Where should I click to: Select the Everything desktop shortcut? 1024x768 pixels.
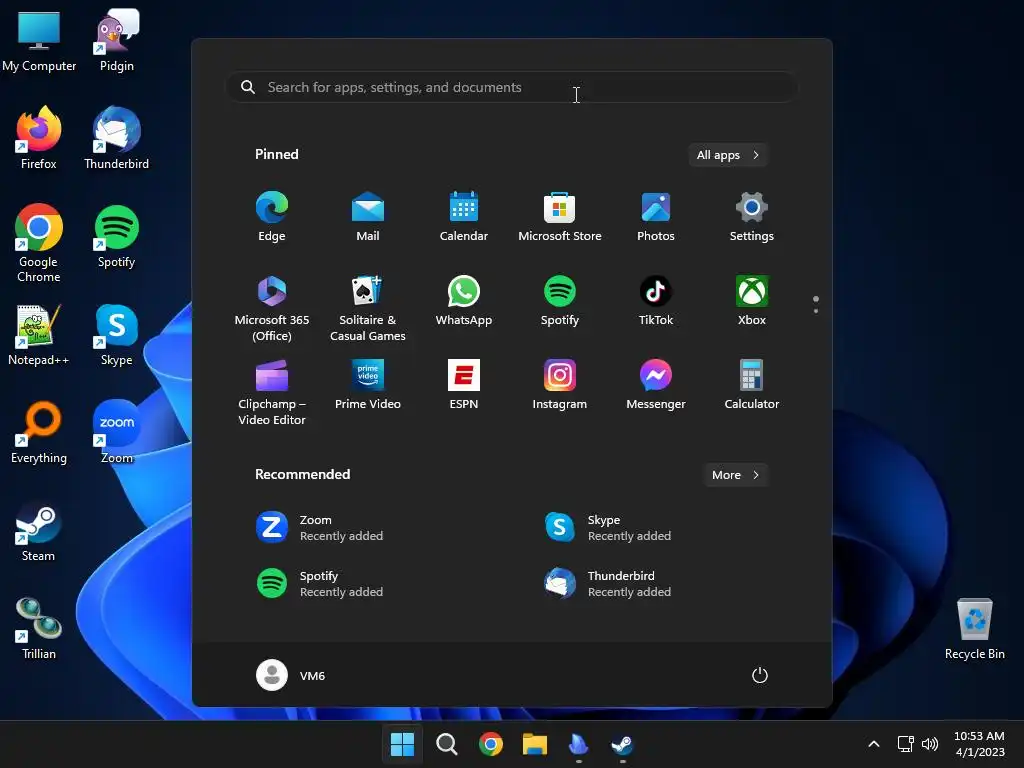tap(39, 433)
